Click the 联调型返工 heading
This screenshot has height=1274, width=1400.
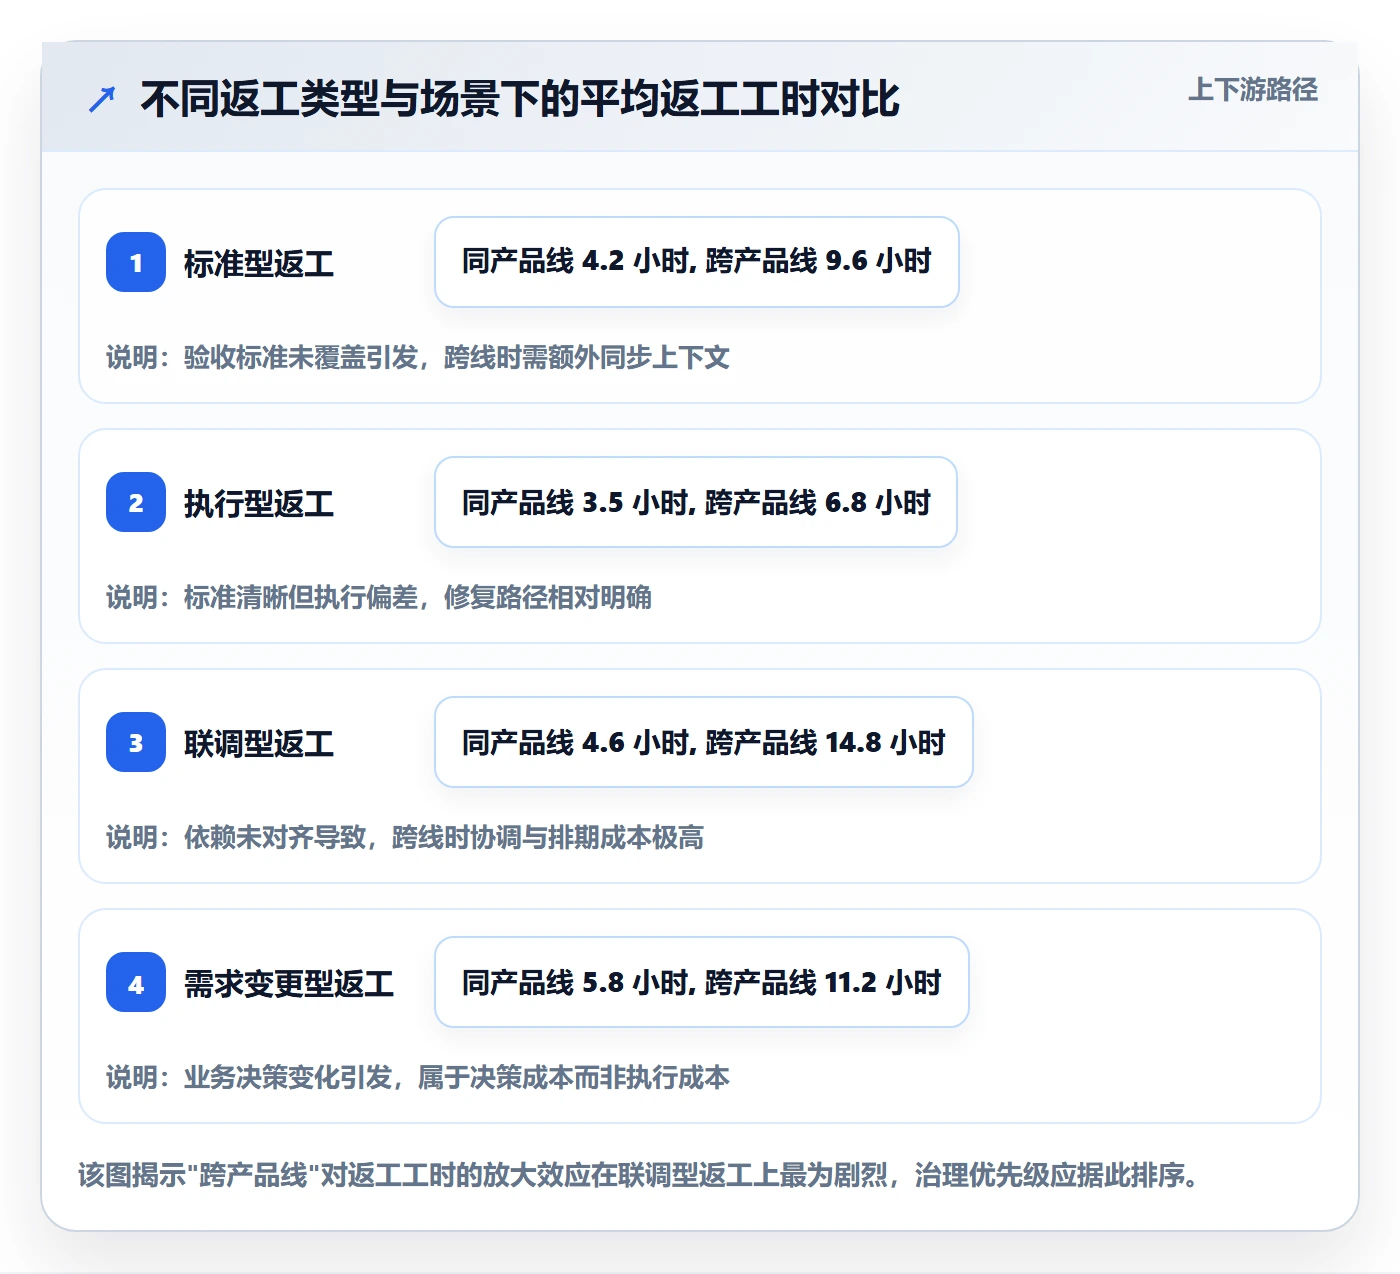pyautogui.click(x=259, y=743)
